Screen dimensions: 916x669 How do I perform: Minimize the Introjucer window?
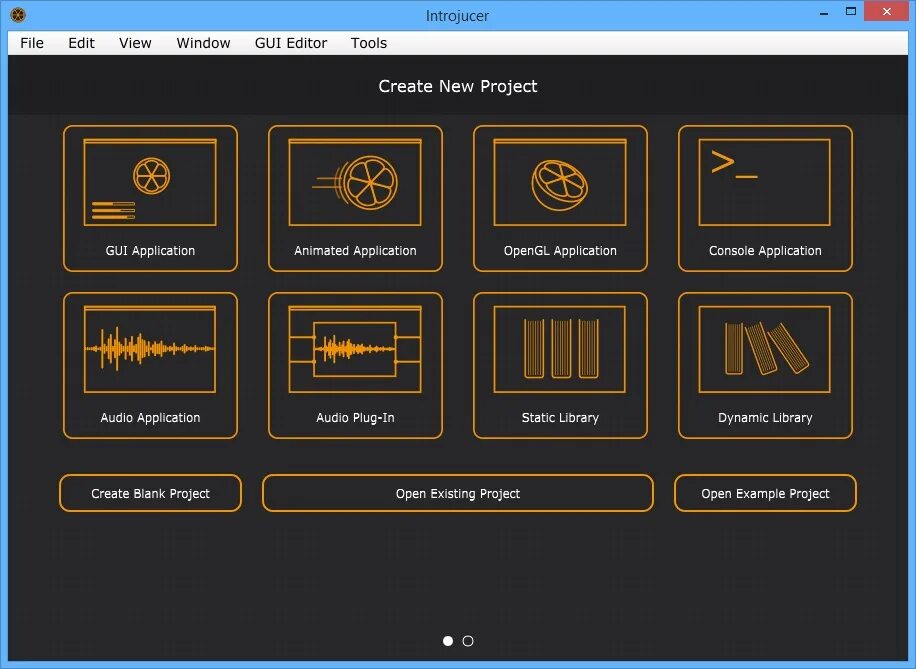824,12
